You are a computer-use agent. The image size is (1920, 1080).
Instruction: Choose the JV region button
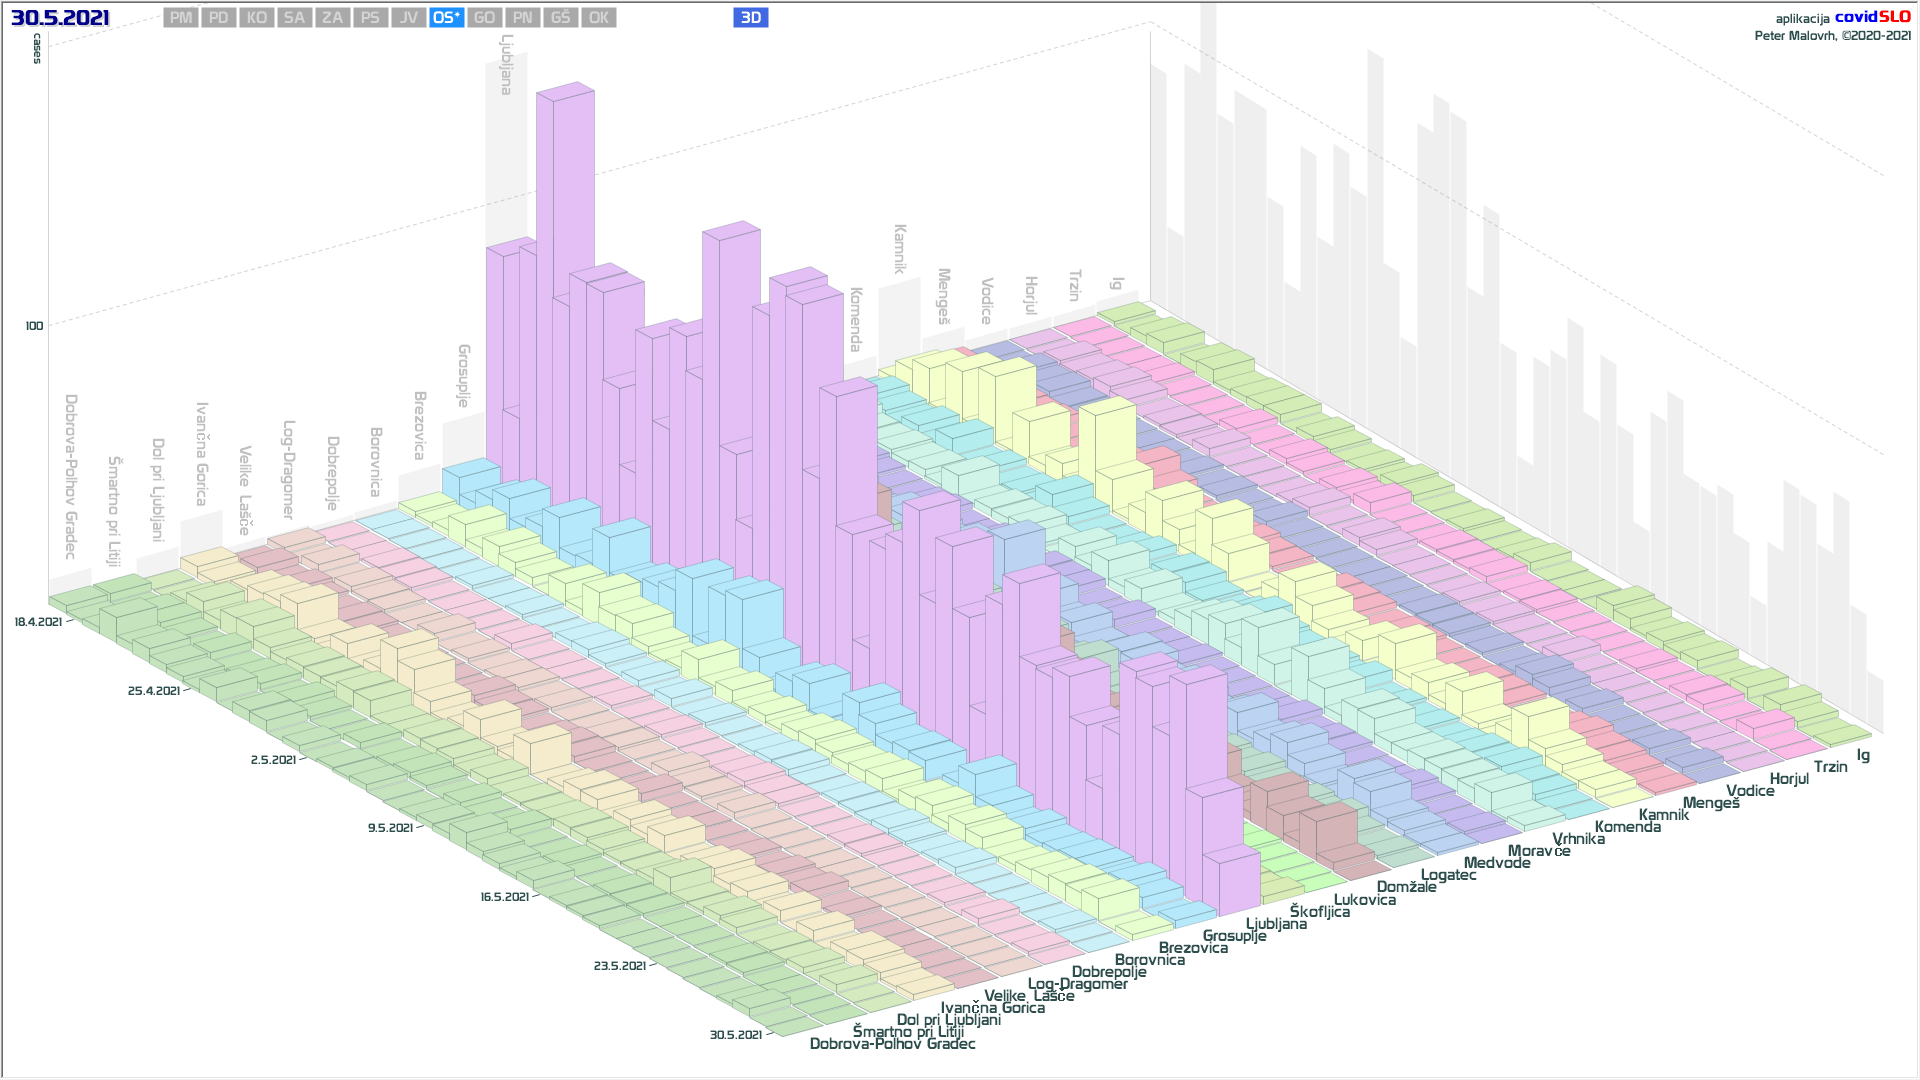click(x=408, y=18)
